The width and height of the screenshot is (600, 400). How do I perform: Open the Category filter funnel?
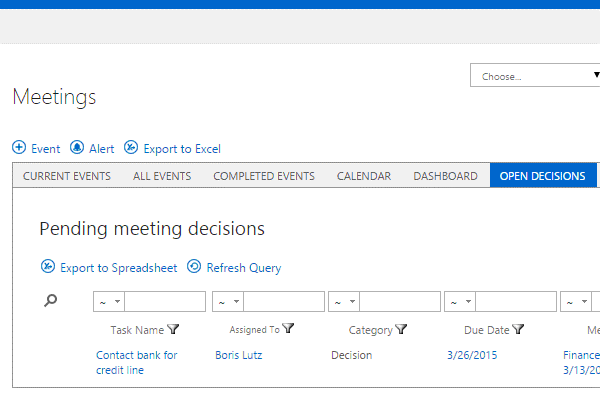[x=401, y=329]
